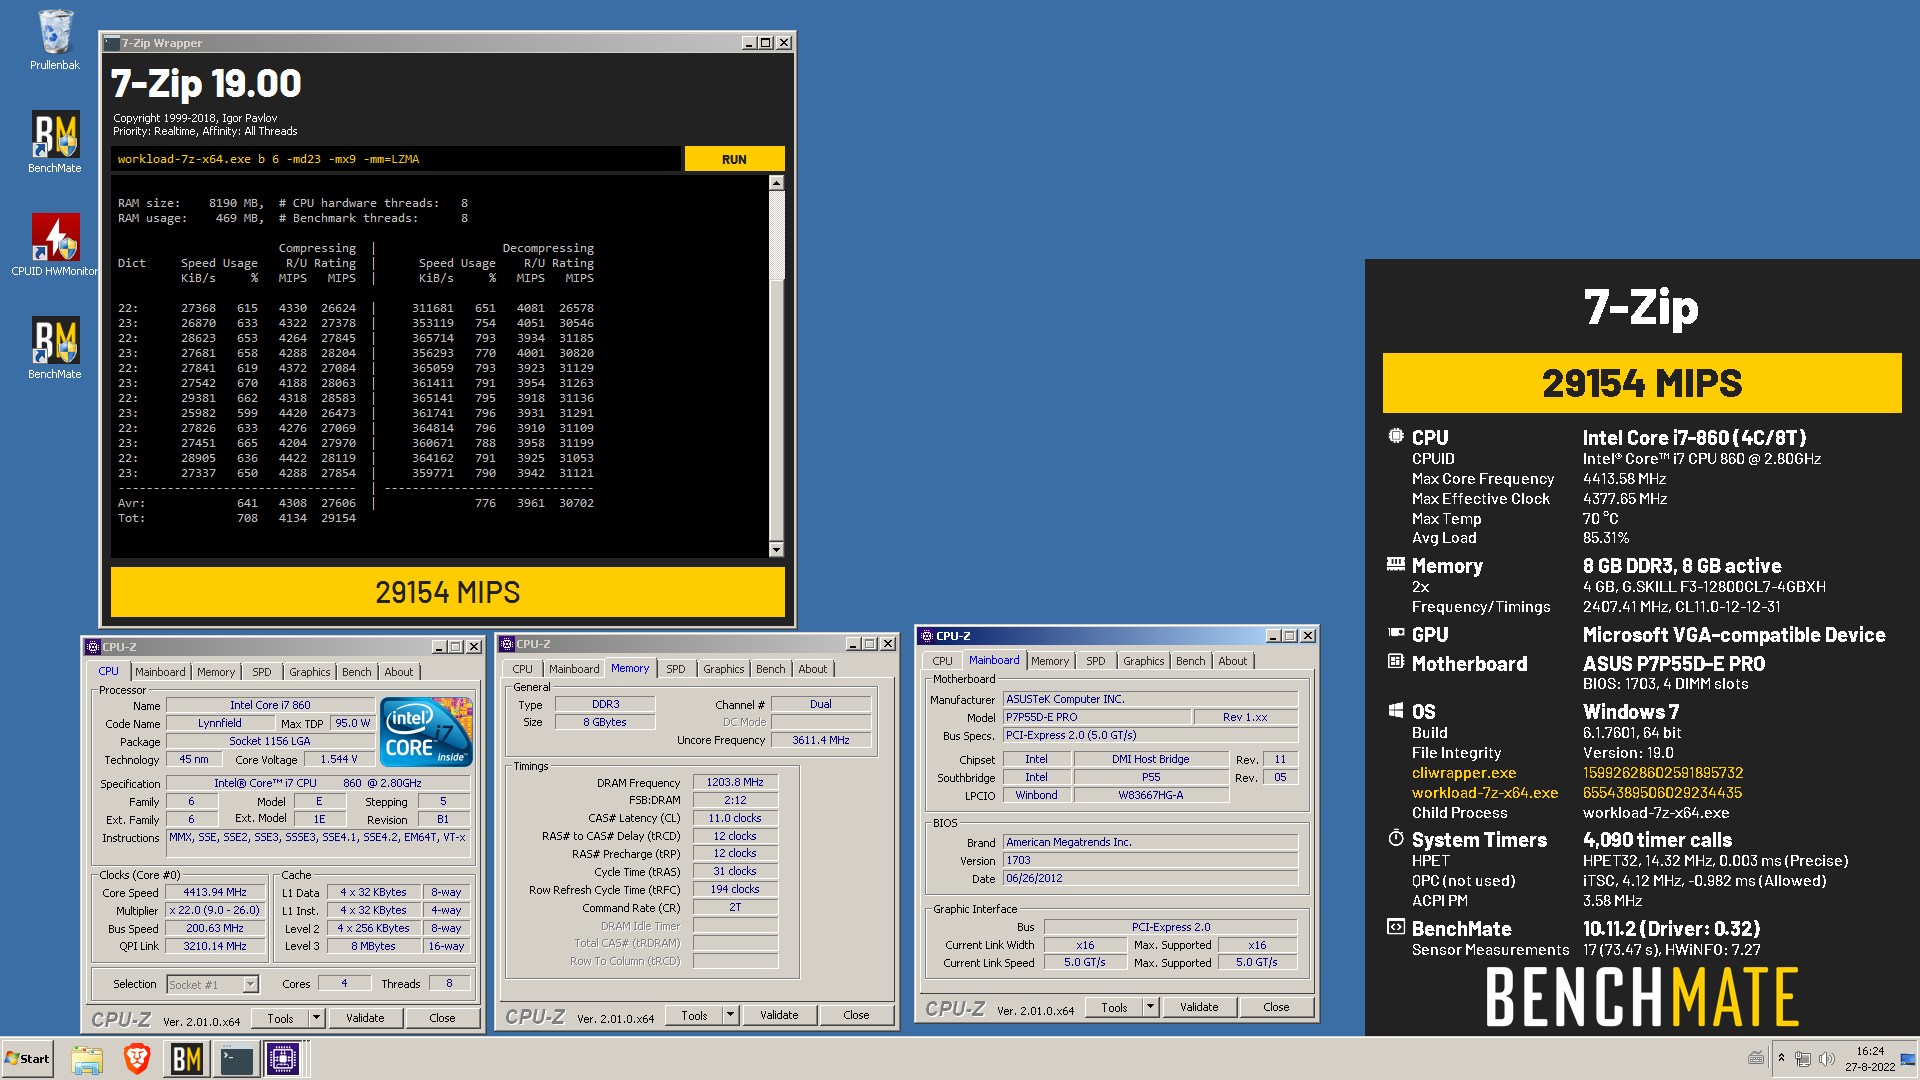Select the BenchMate taskbar icon
The height and width of the screenshot is (1080, 1920).
click(x=187, y=1059)
